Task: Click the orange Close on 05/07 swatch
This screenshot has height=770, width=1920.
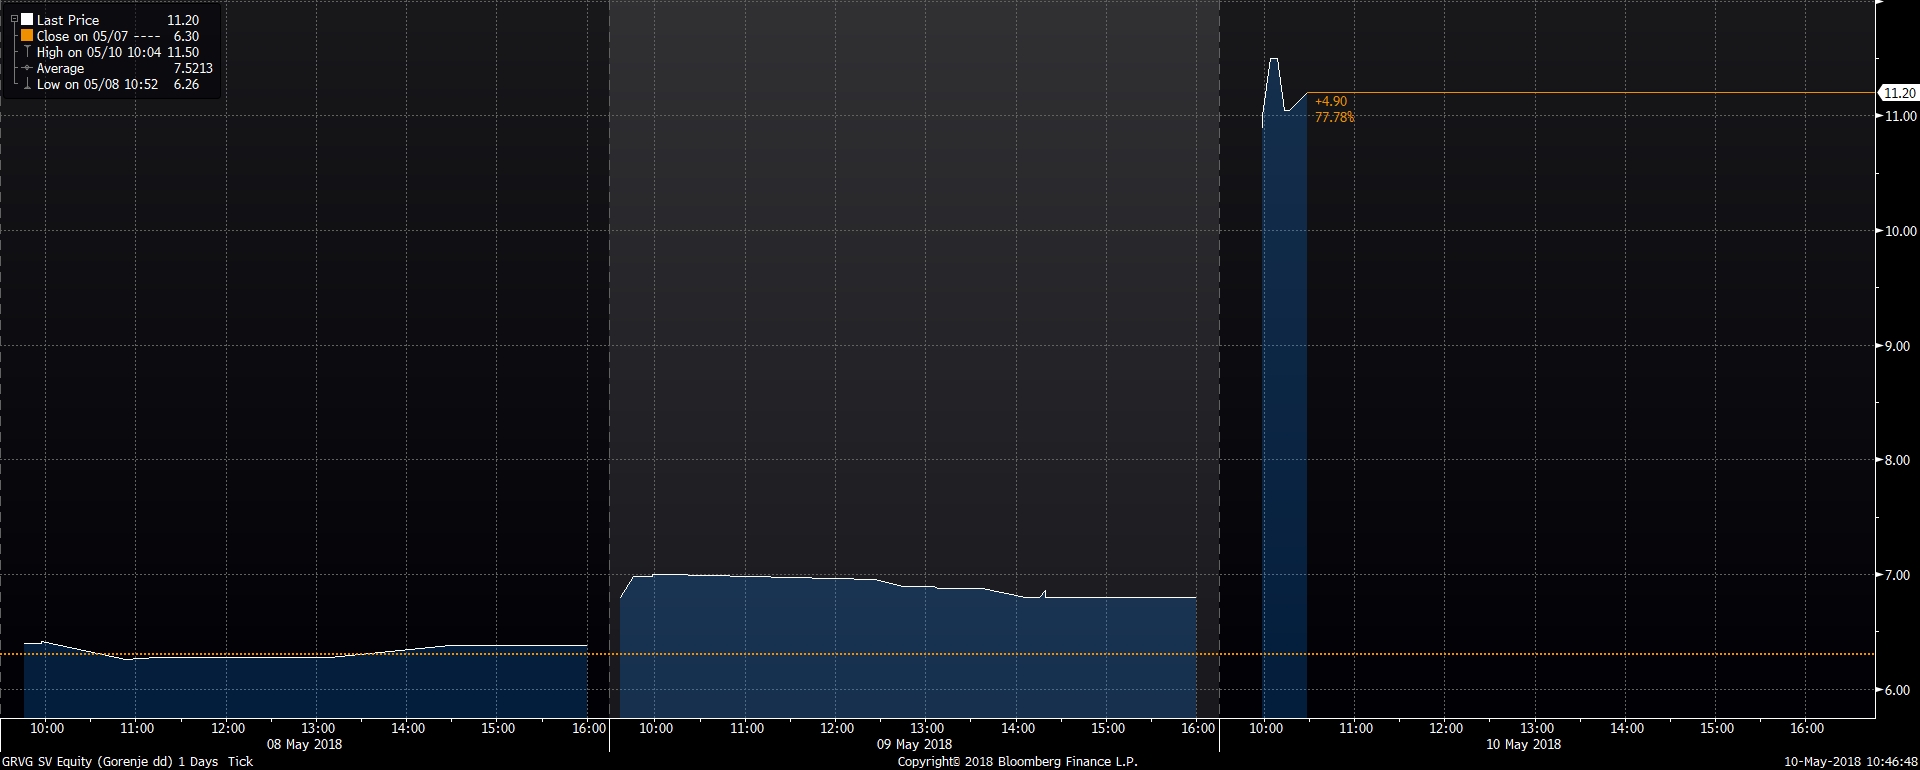Action: tap(27, 36)
